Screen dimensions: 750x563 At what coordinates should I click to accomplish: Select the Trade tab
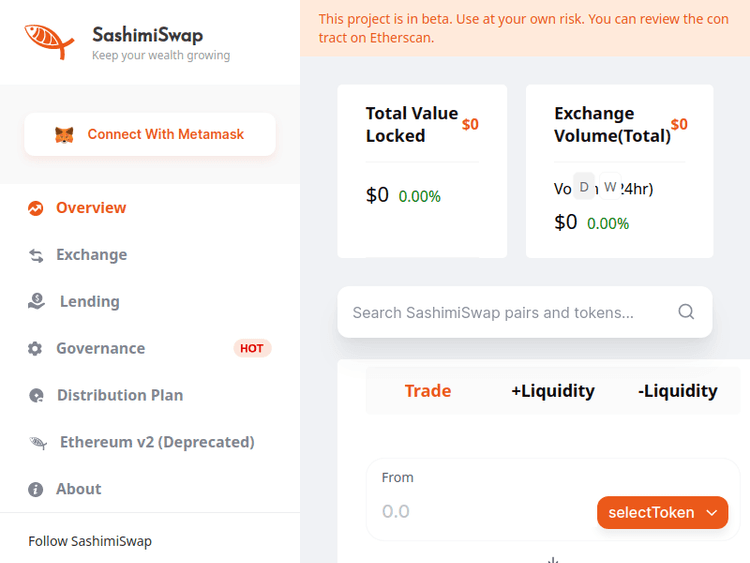428,391
